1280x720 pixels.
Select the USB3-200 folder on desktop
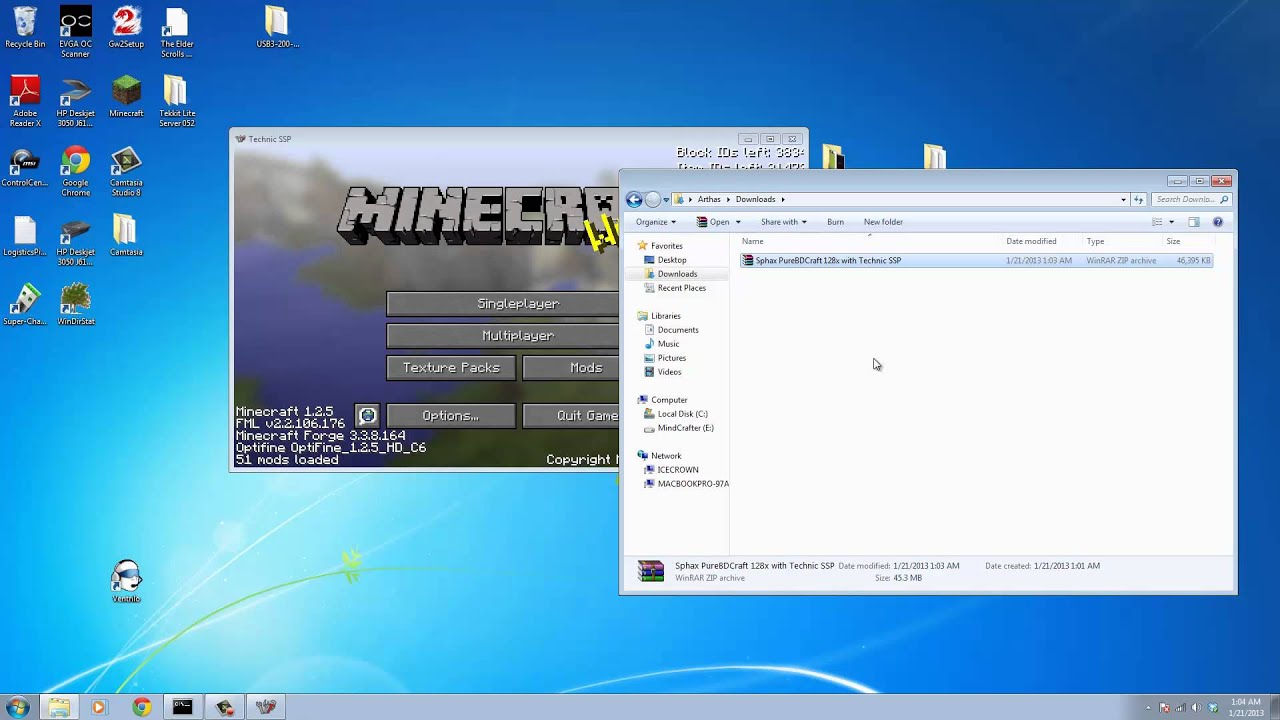(277, 28)
